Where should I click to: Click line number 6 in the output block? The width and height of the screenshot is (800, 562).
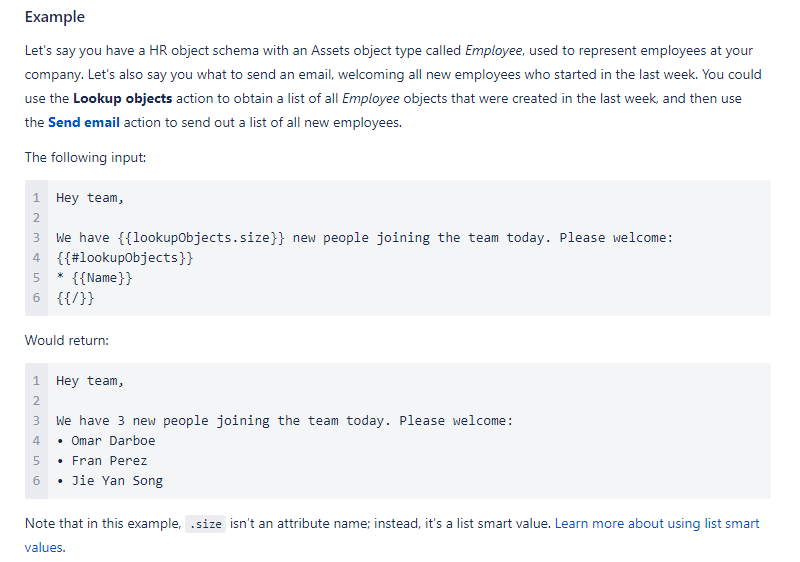click(36, 480)
